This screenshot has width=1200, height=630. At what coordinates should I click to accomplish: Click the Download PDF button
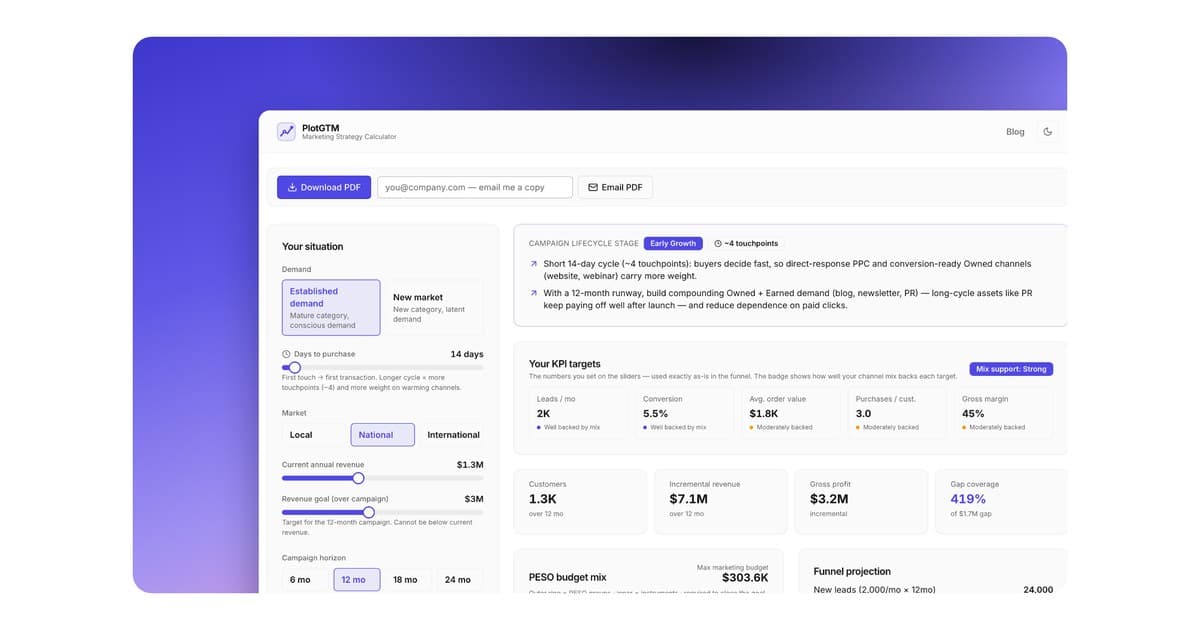pyautogui.click(x=324, y=187)
